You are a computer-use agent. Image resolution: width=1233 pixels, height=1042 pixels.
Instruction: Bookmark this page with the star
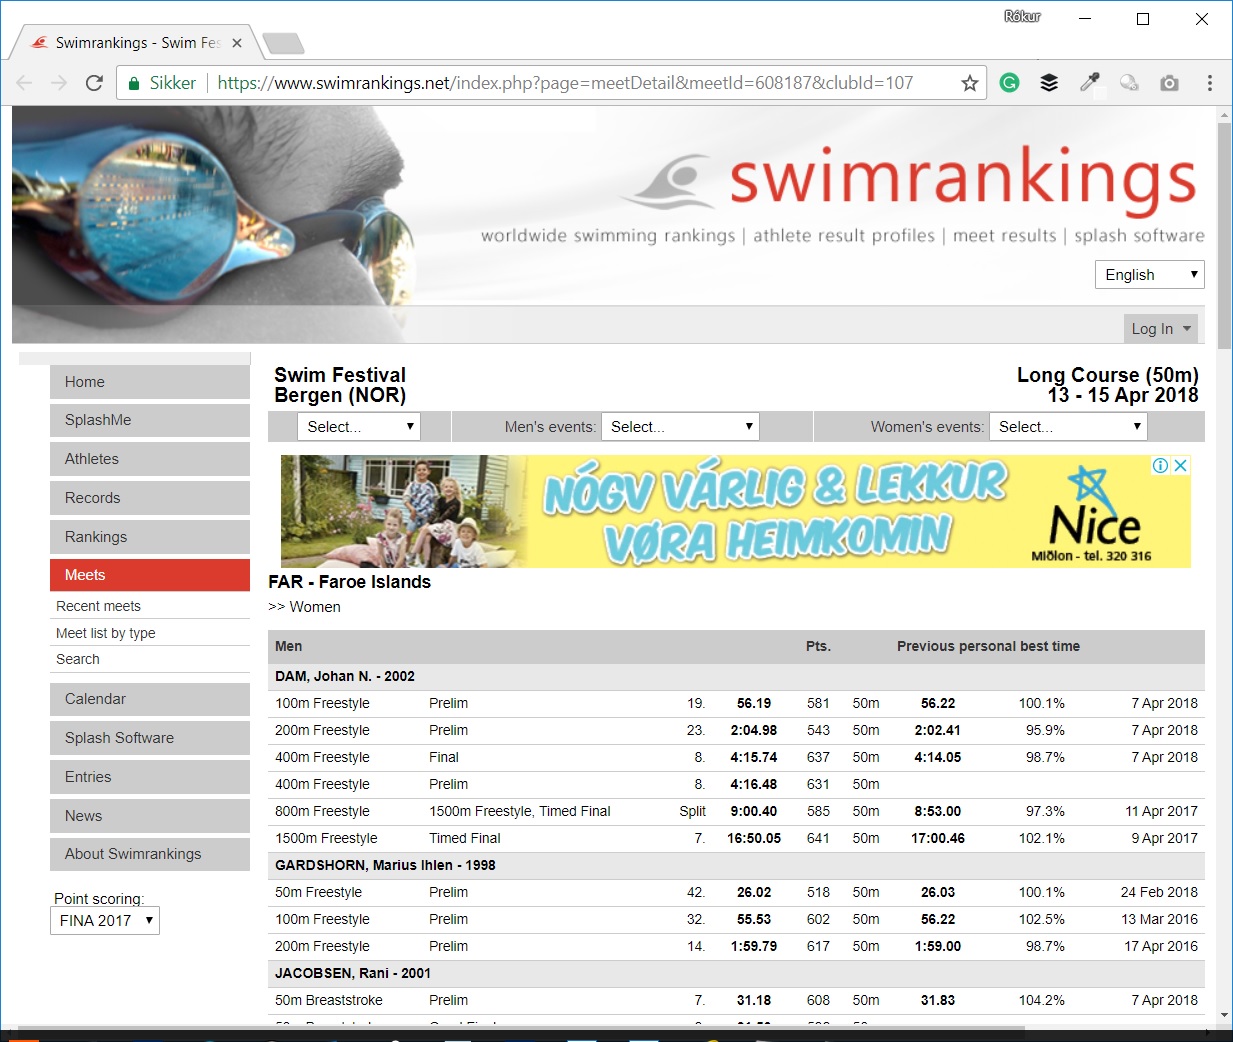[x=969, y=83]
